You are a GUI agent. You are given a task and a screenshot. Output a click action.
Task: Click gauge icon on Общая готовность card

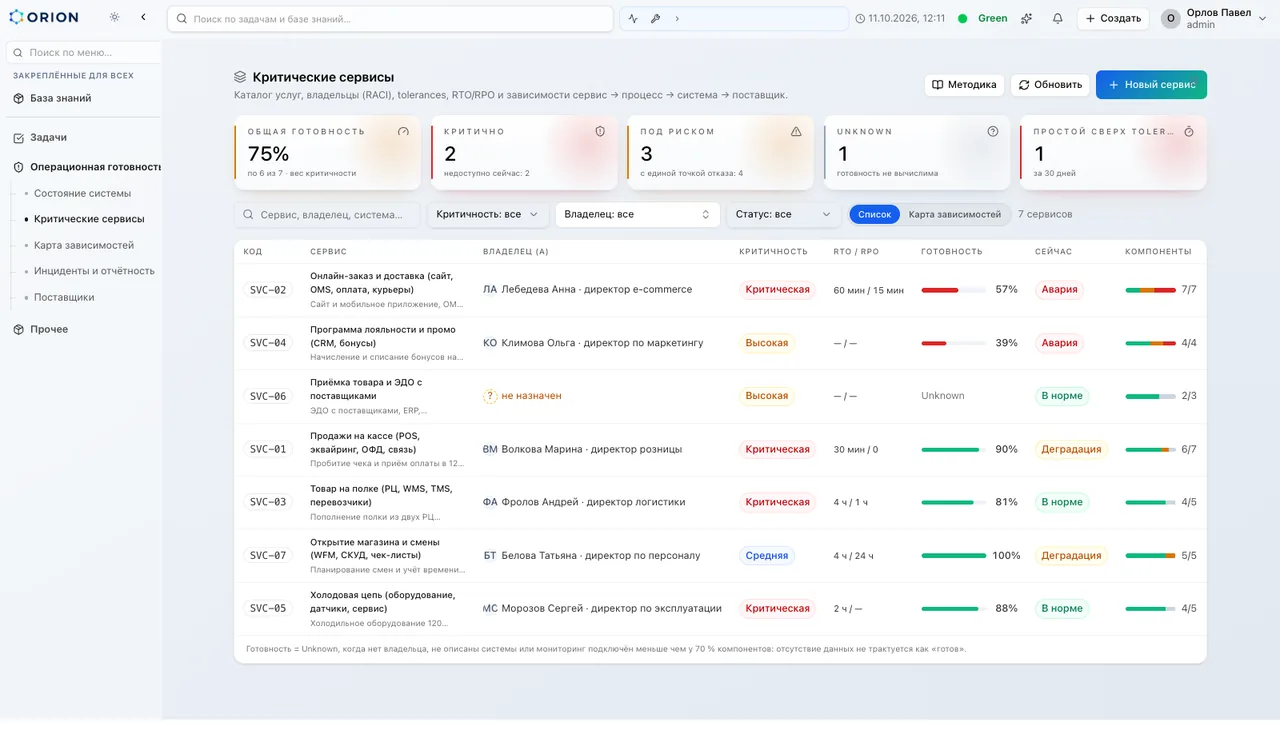404,131
